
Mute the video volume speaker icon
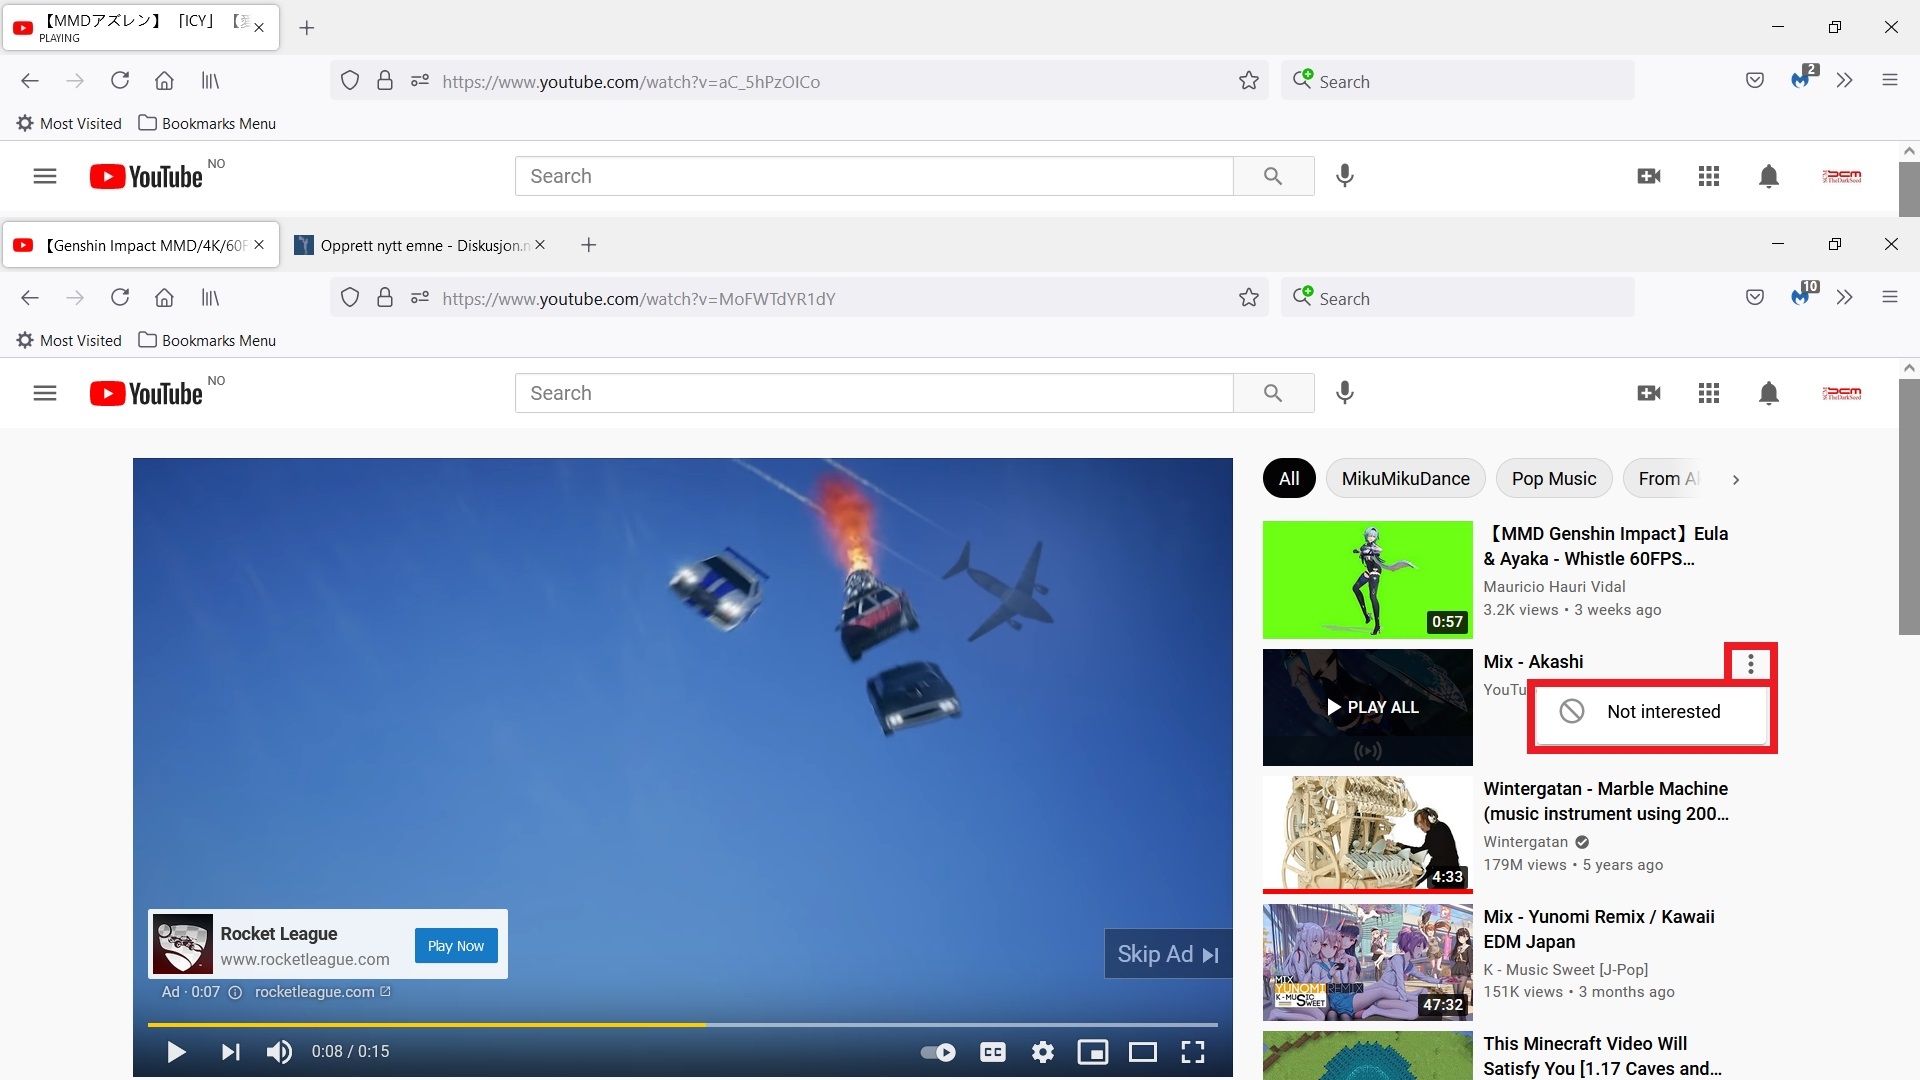click(279, 1052)
